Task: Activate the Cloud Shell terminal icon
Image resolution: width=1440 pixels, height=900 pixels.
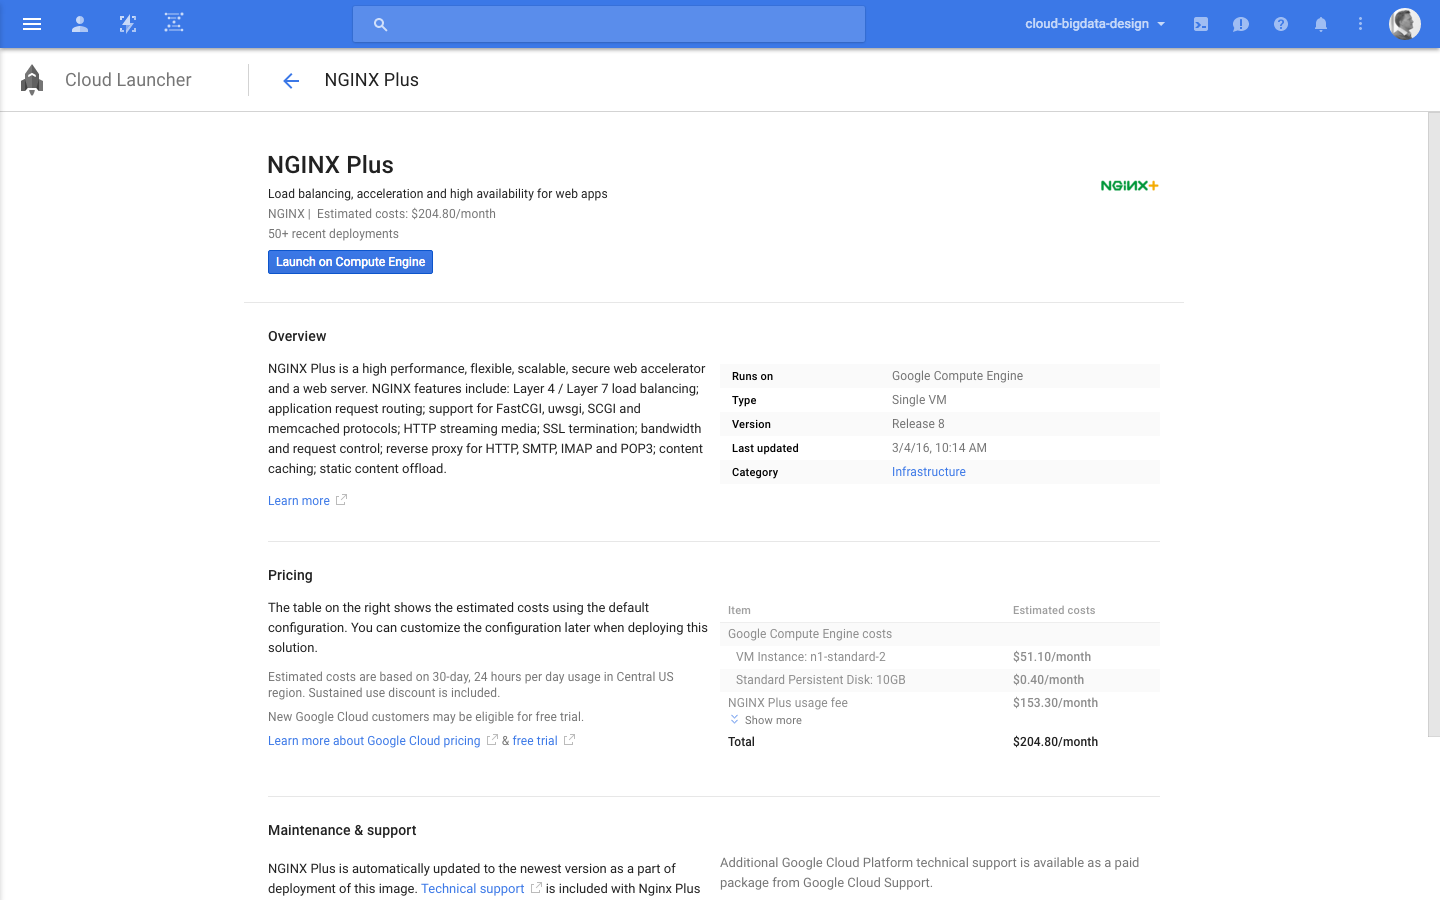Action: pos(1201,24)
